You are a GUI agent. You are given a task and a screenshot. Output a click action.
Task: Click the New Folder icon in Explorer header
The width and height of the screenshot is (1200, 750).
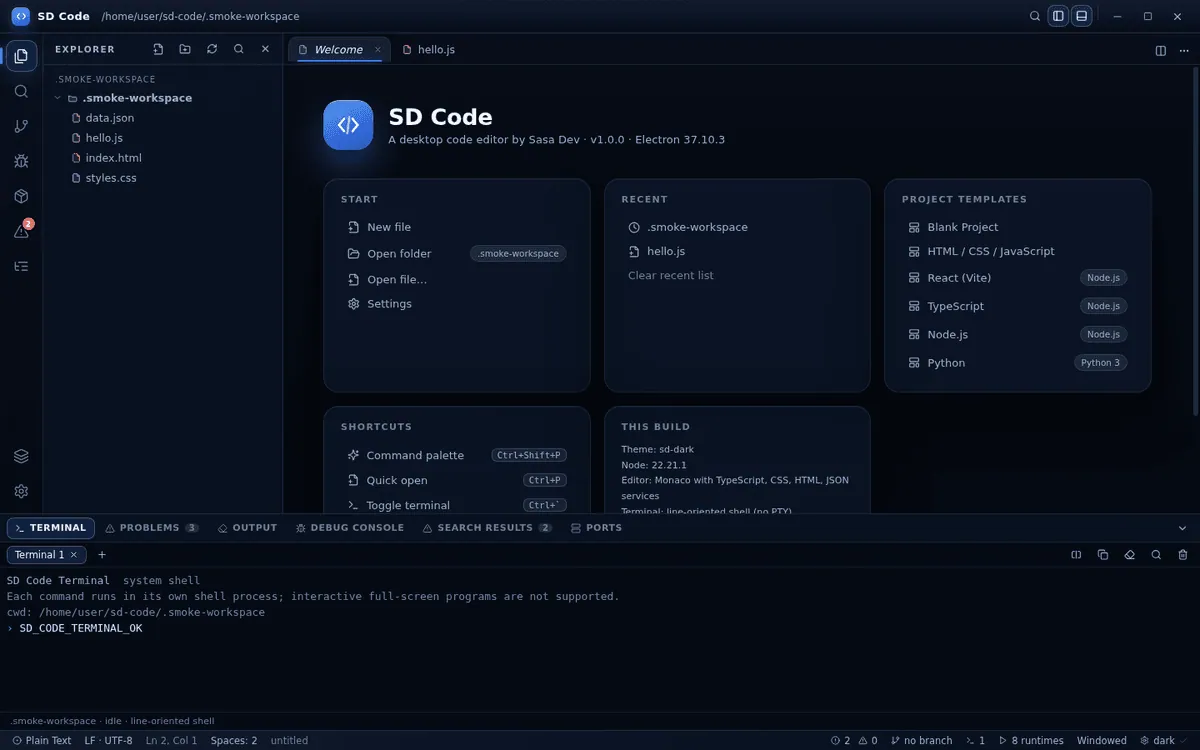click(185, 49)
